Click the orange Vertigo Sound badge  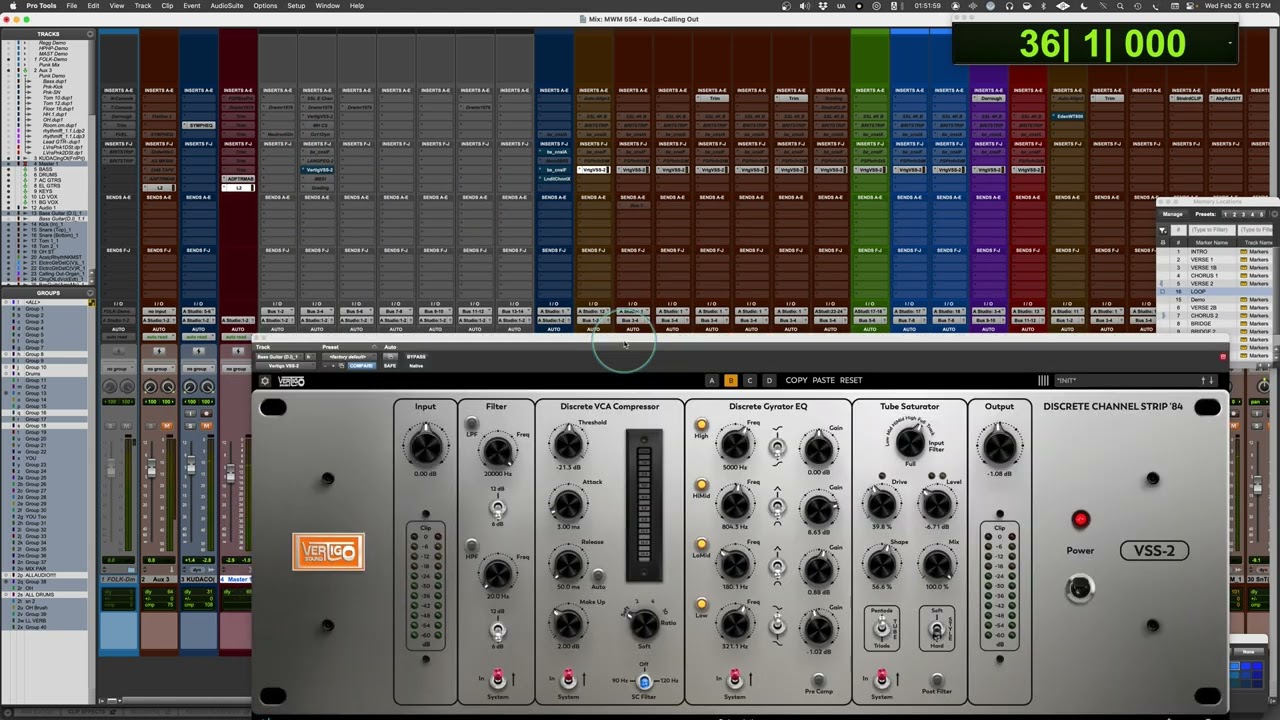[328, 552]
